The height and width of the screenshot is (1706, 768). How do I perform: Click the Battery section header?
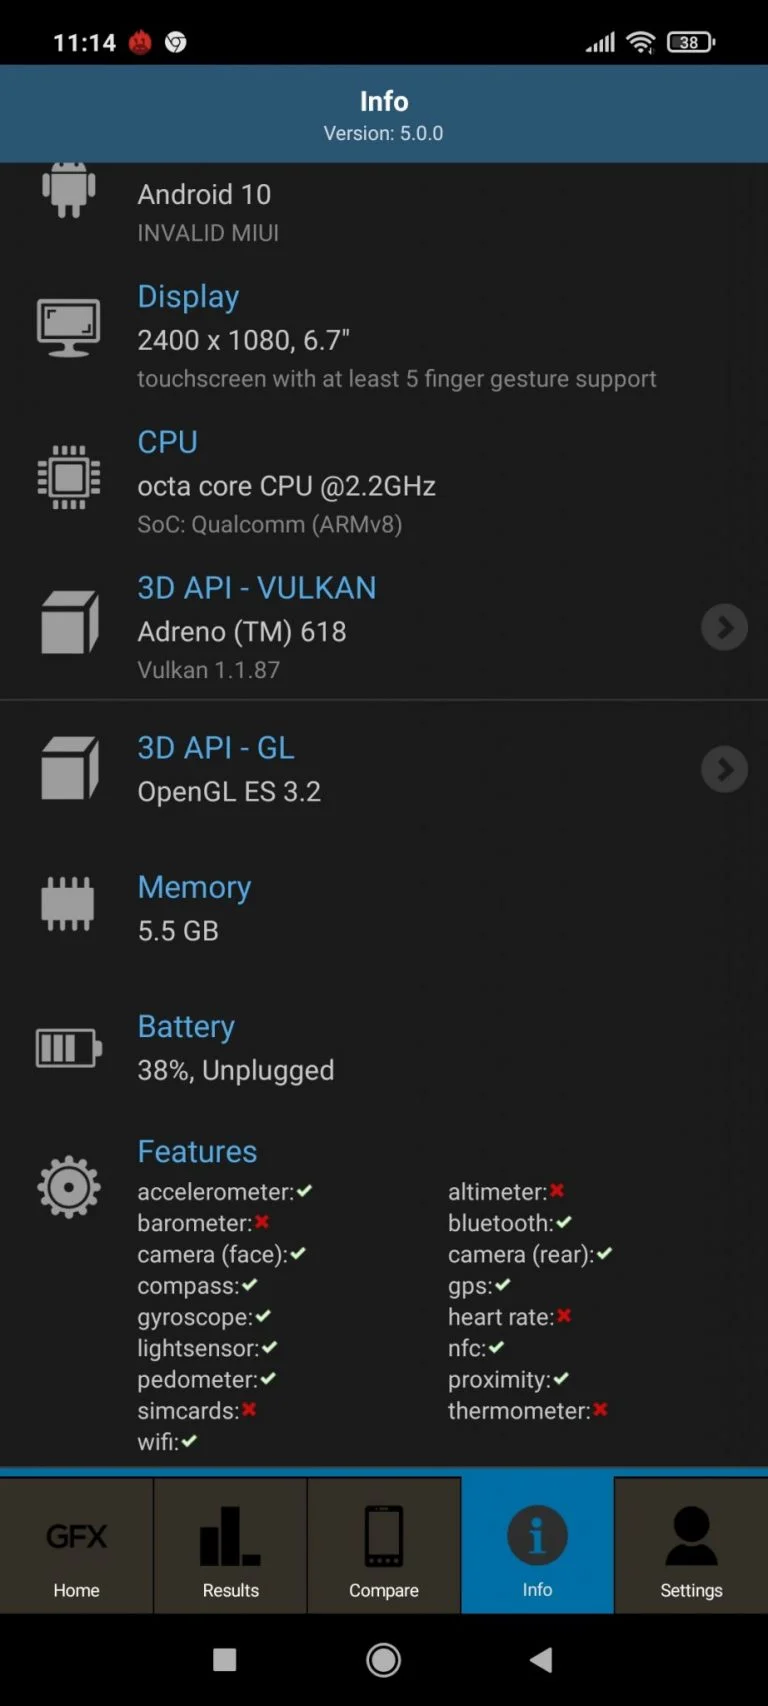coord(185,1026)
